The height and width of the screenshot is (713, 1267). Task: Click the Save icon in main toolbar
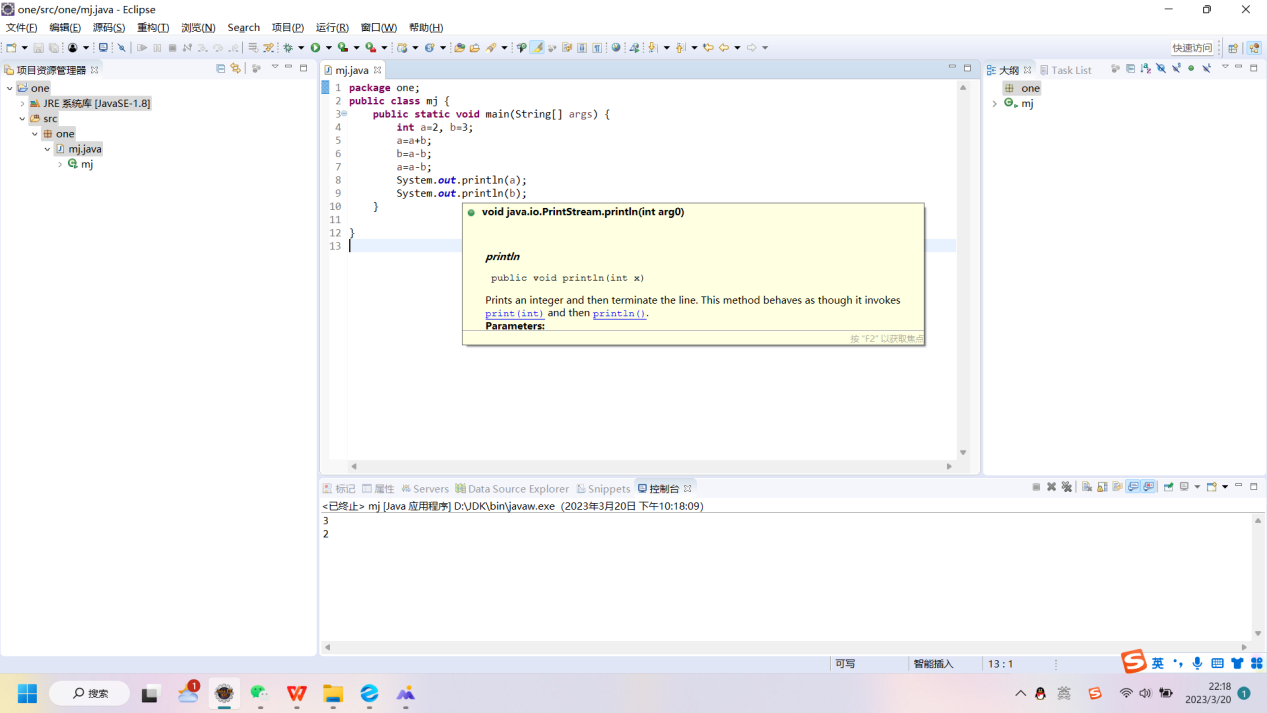(x=39, y=47)
